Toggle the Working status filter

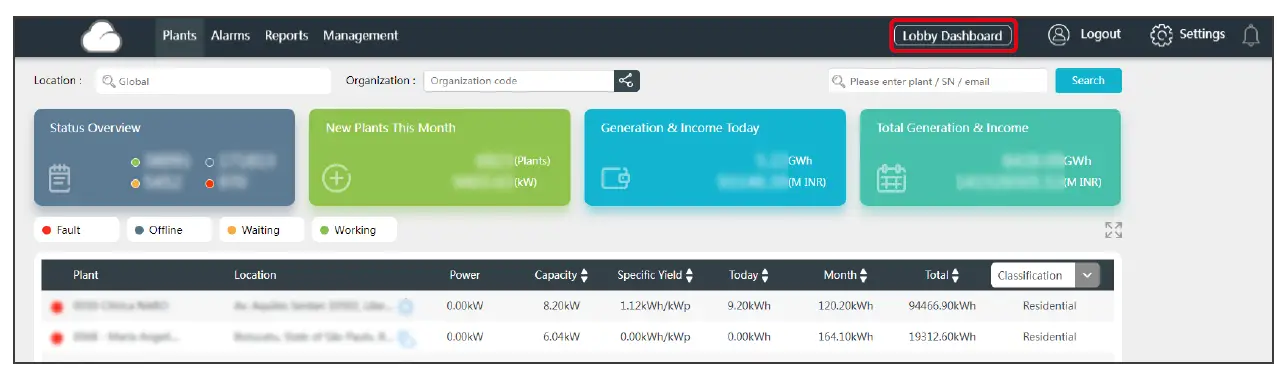click(x=354, y=230)
